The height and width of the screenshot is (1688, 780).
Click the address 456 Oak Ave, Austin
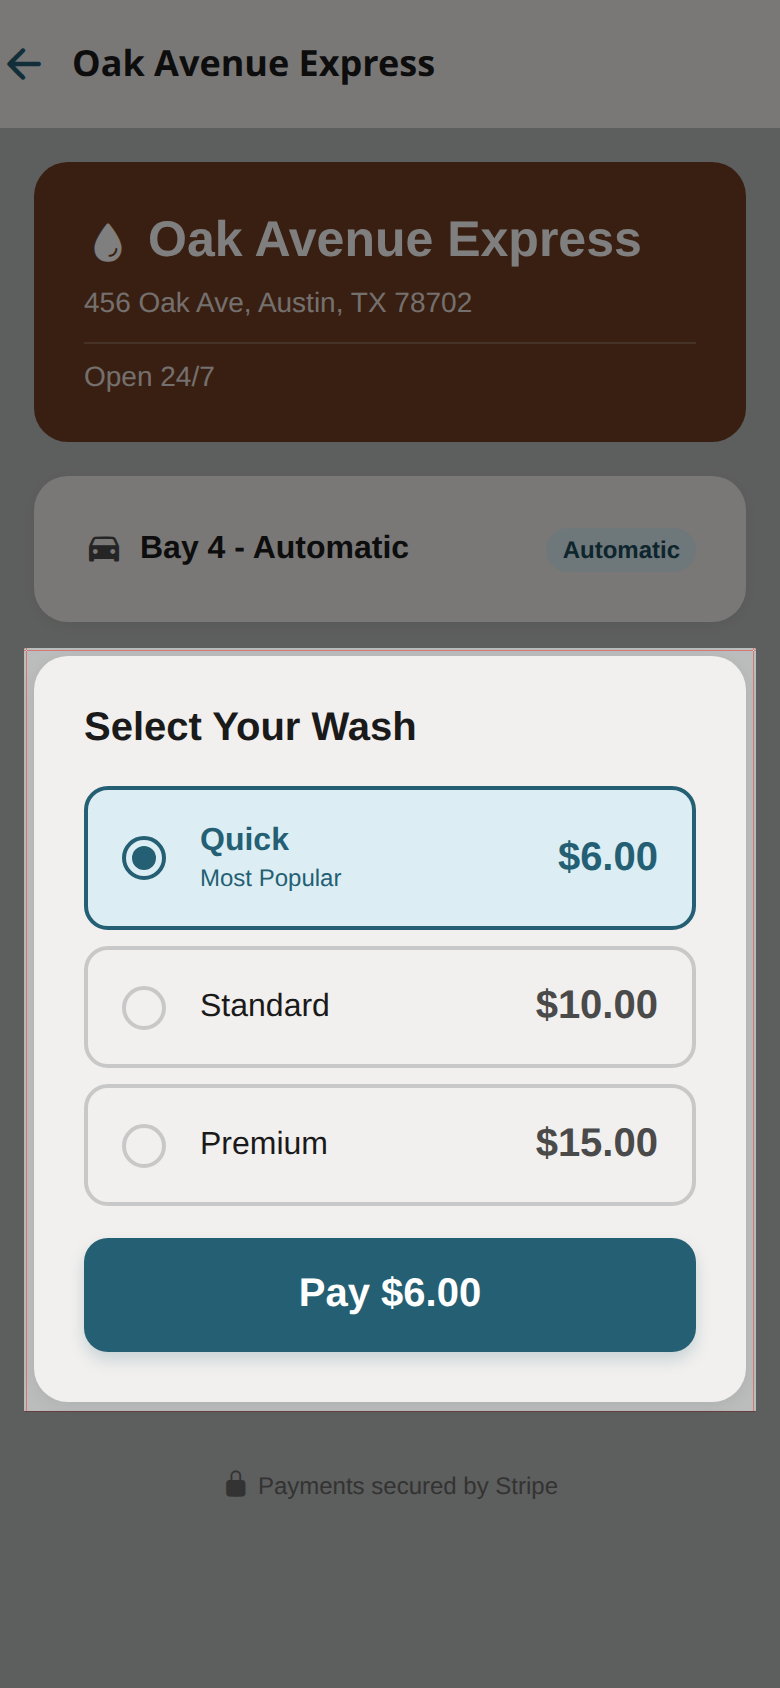click(x=278, y=302)
